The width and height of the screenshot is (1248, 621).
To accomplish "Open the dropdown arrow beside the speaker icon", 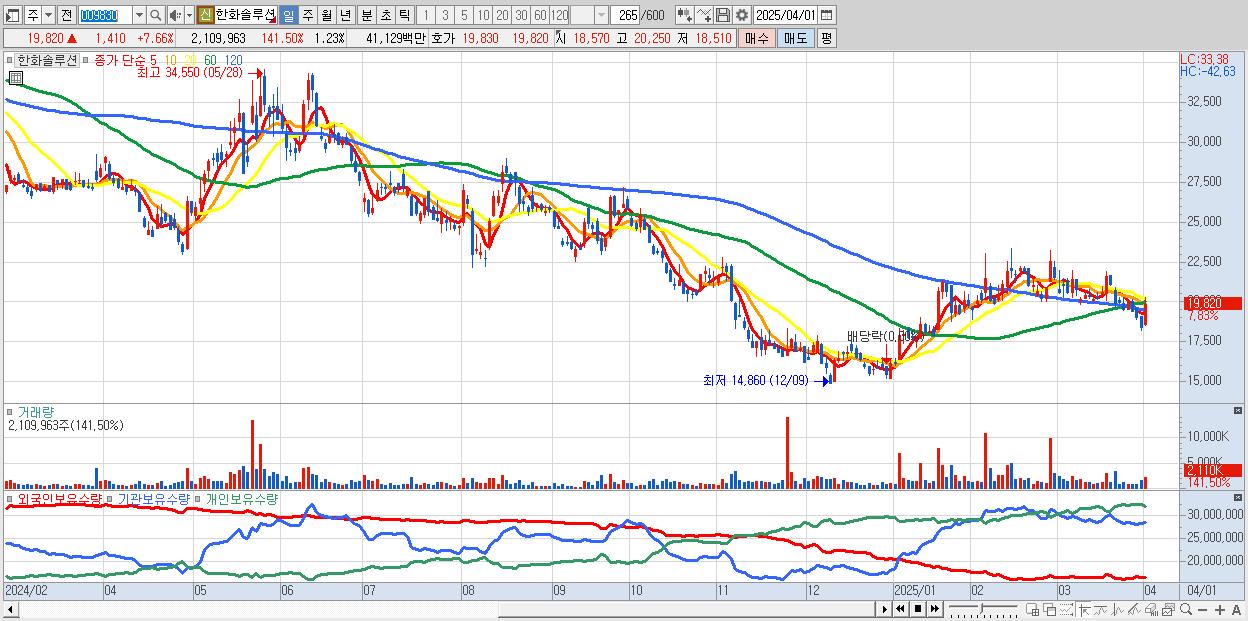I will (189, 15).
